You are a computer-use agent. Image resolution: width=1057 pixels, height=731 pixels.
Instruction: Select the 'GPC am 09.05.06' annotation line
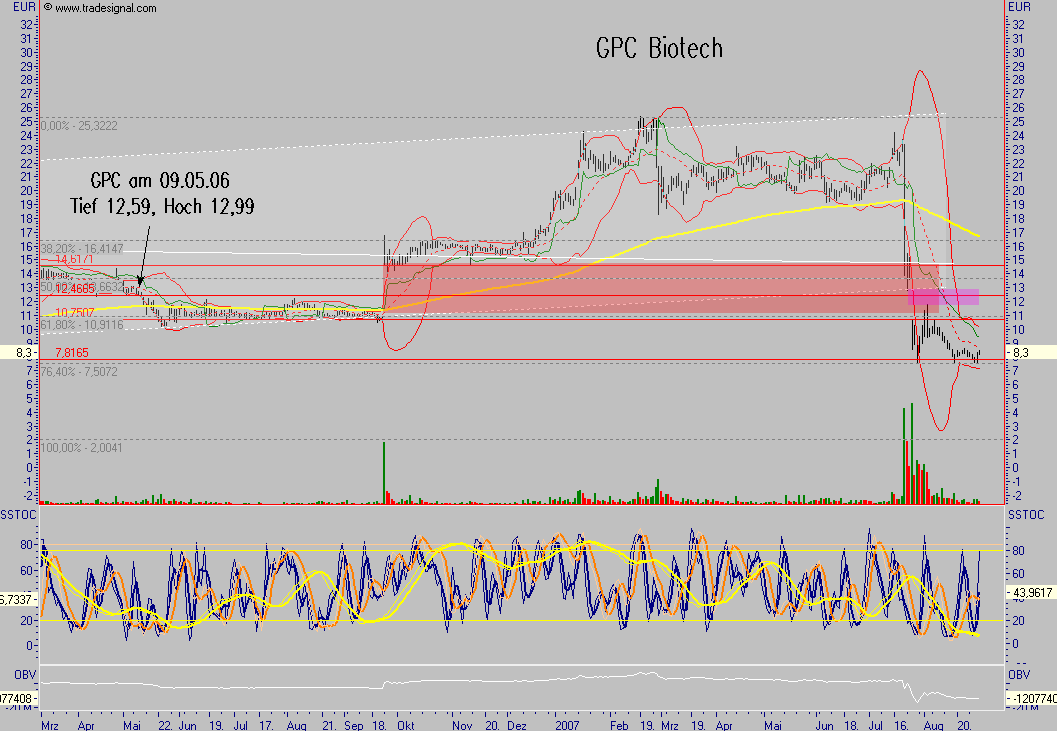click(160, 181)
